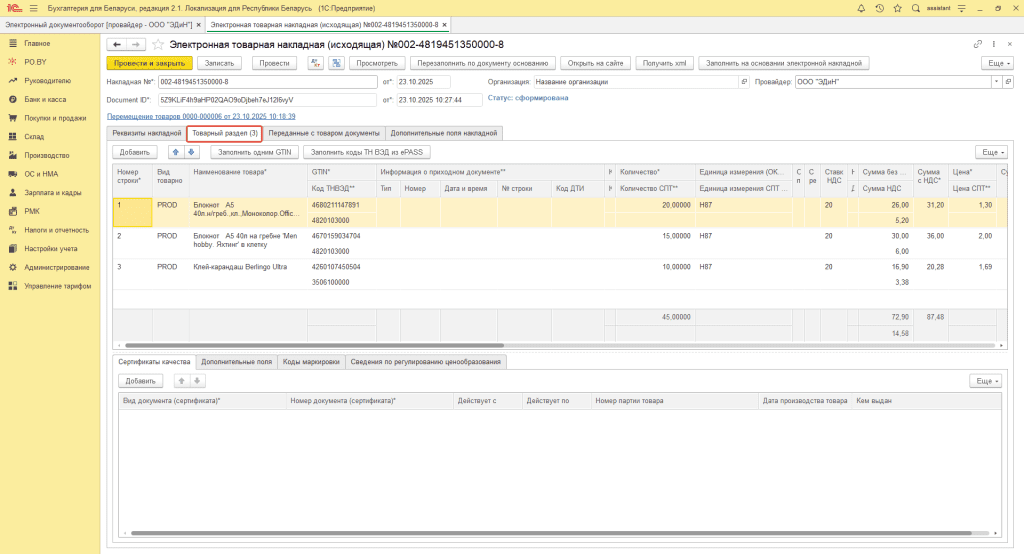Add document to favorites with title star

pos(158,45)
